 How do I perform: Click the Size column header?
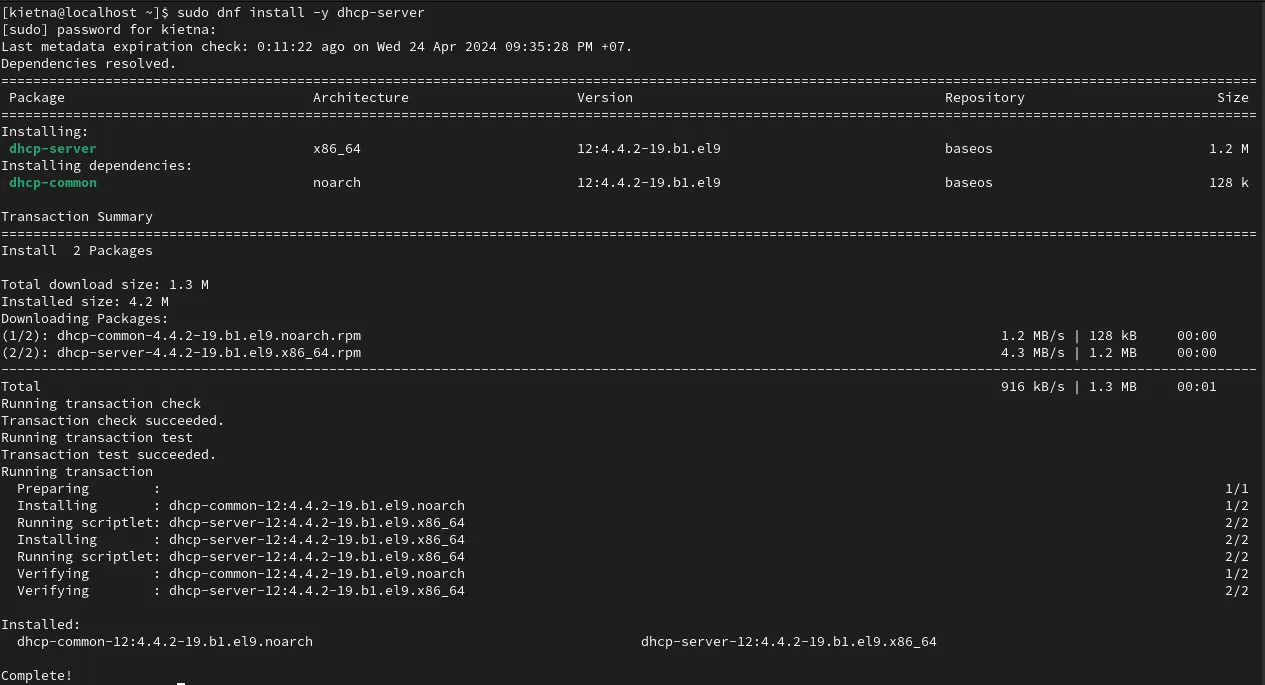click(x=1233, y=98)
